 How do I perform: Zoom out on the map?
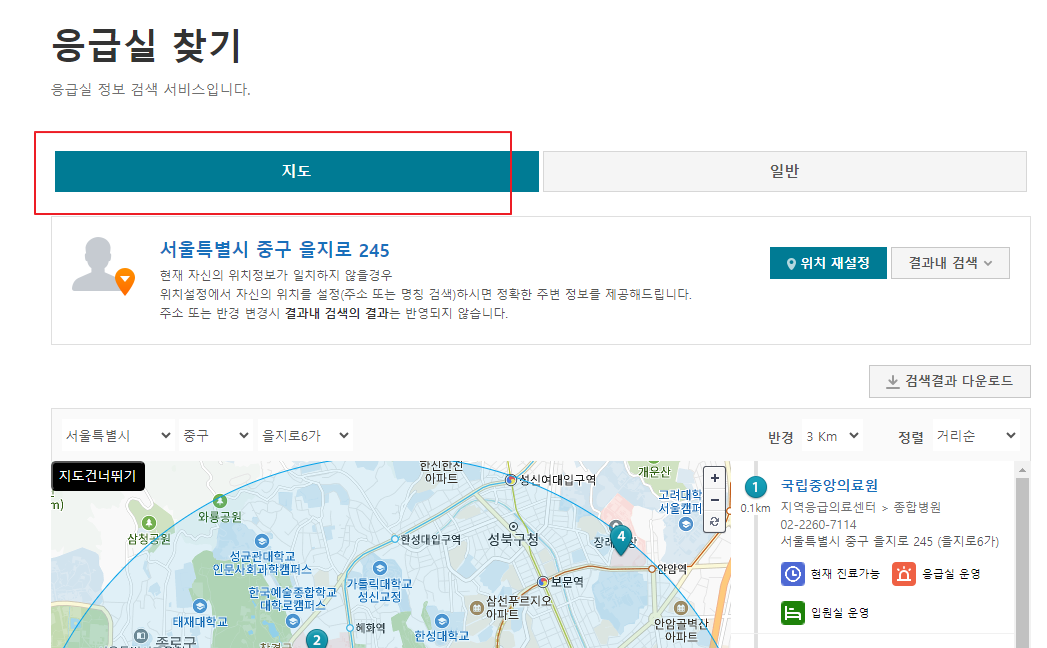coord(714,500)
